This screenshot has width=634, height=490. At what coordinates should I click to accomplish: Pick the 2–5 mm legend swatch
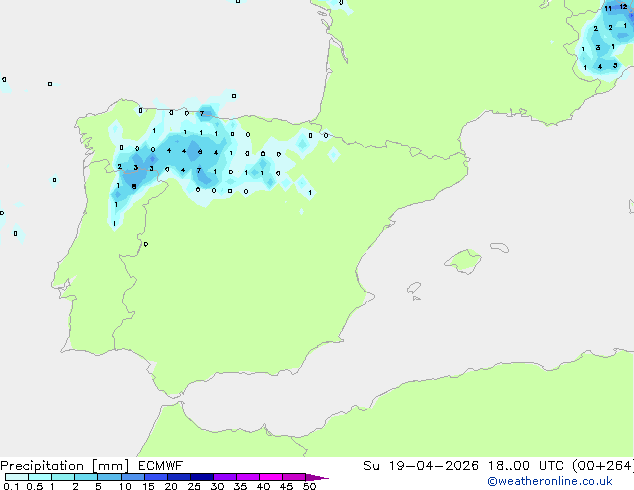(86, 477)
